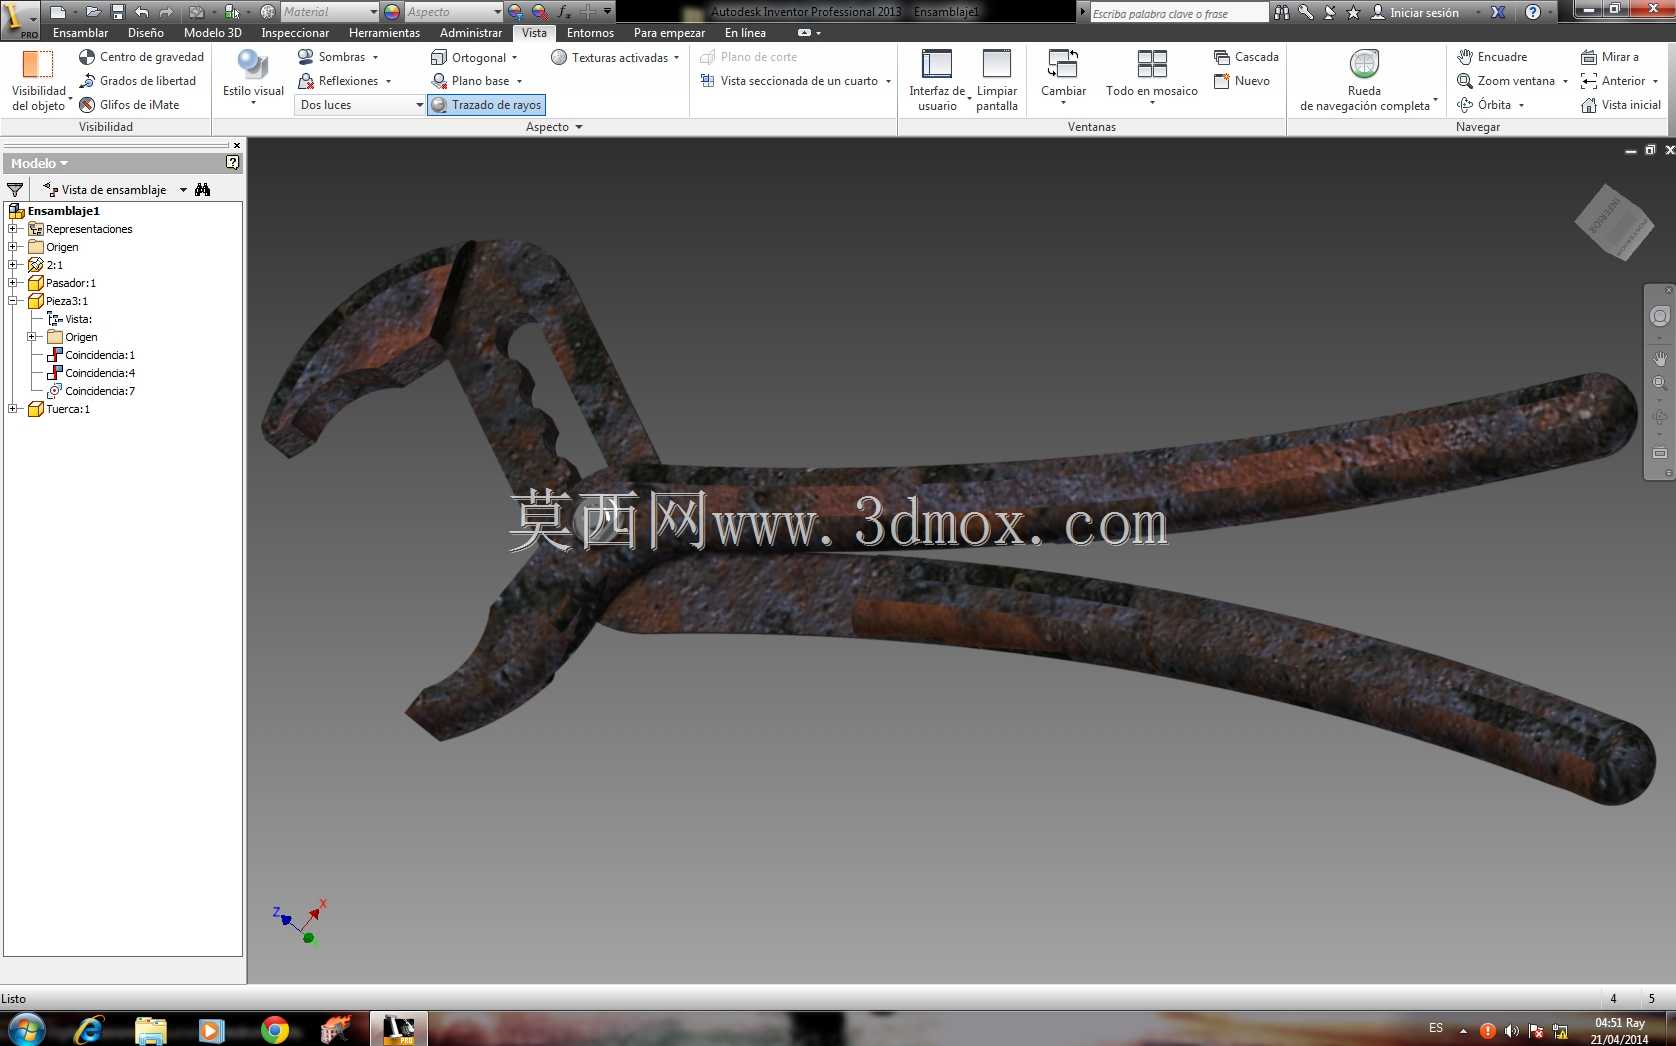The height and width of the screenshot is (1046, 1676).
Task: Click the Estilo visual sphere icon
Action: click(253, 64)
